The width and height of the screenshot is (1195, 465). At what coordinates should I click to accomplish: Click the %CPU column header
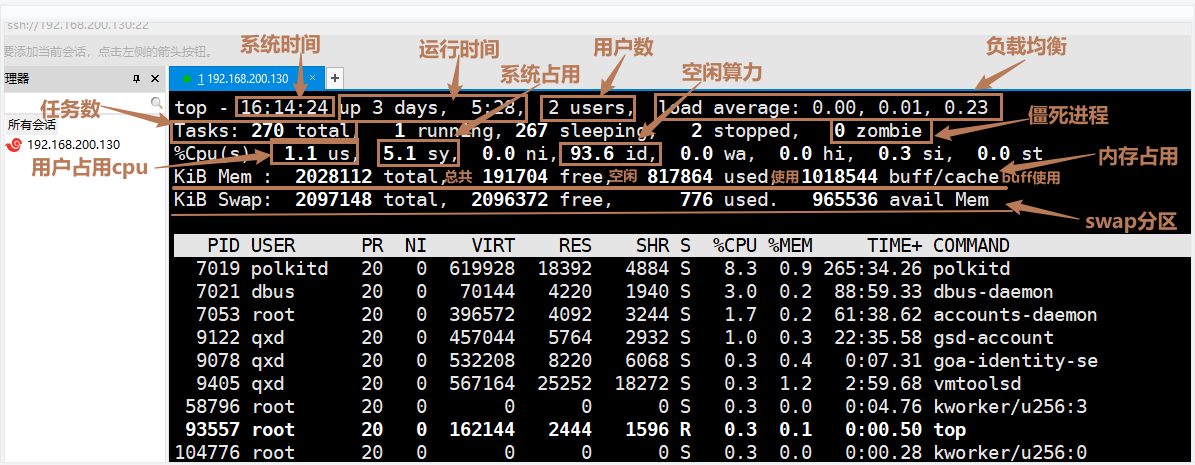coord(735,245)
